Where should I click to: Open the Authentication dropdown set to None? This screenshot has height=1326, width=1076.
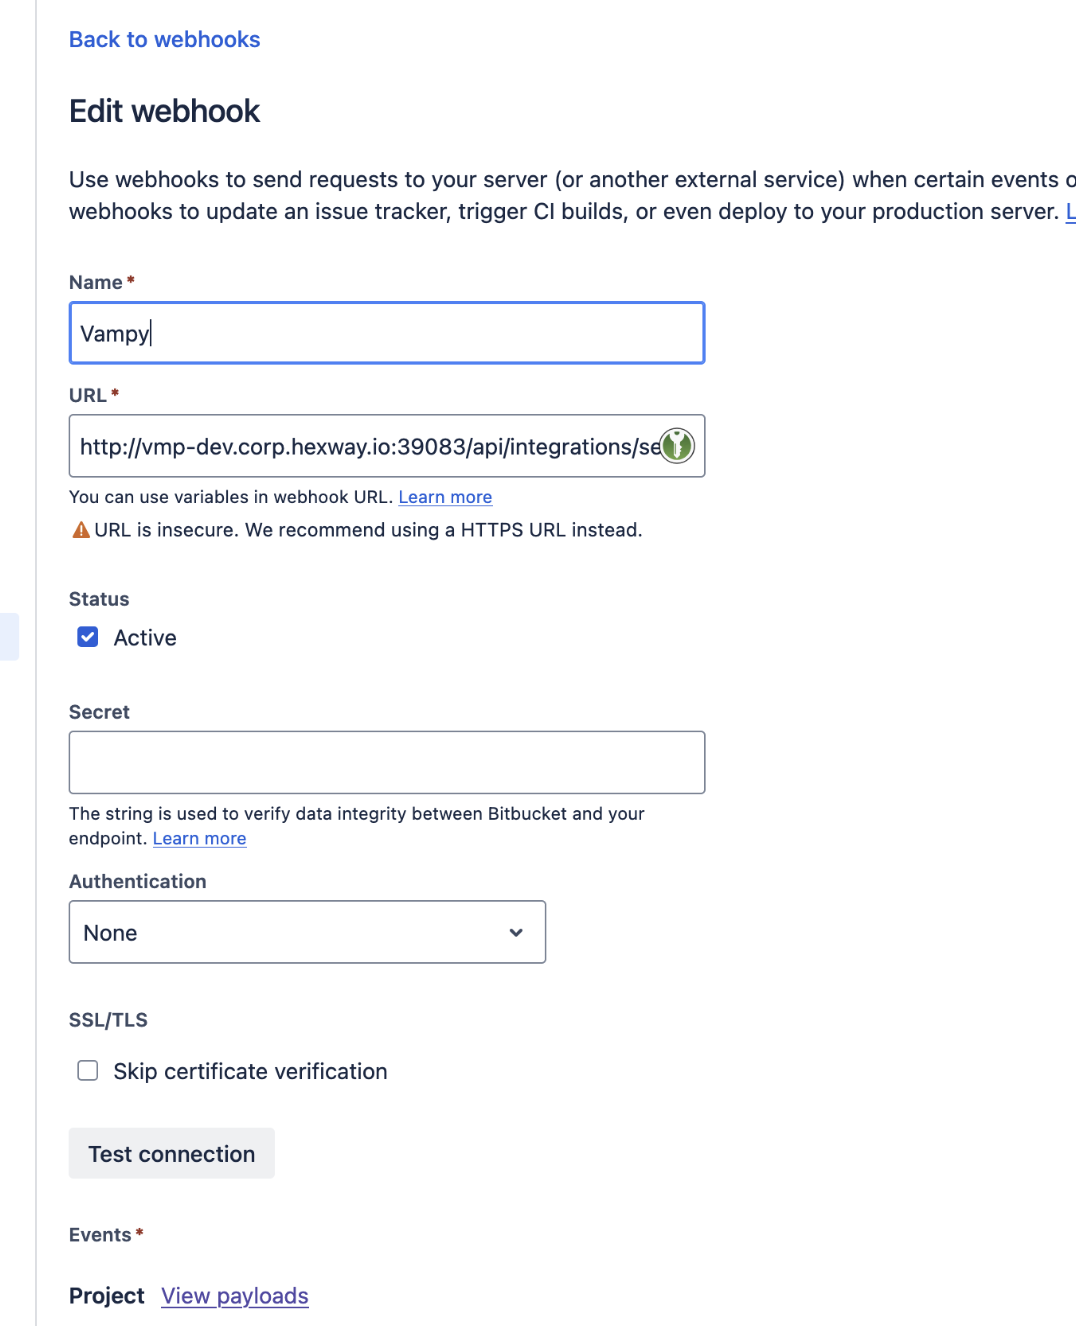[x=307, y=932]
